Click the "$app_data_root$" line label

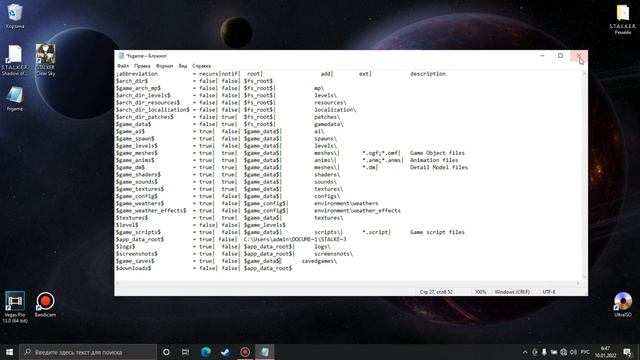[x=140, y=239]
